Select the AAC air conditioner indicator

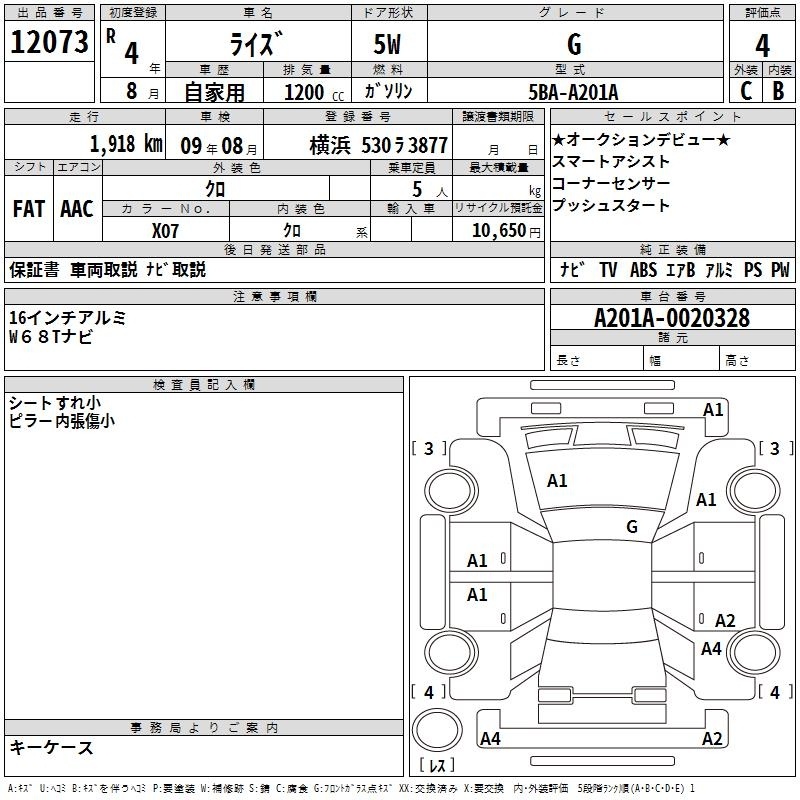(x=77, y=208)
